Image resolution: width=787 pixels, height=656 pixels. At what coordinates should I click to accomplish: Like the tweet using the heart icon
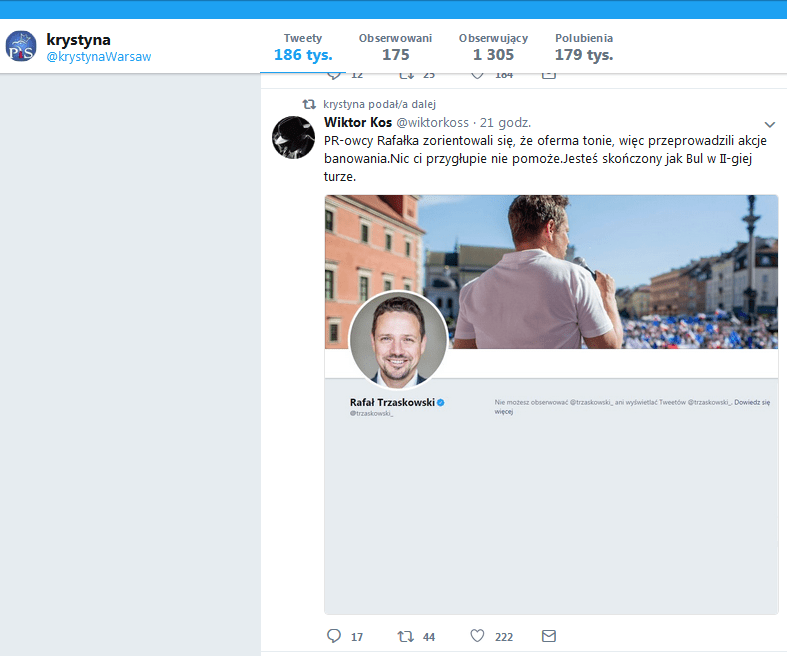pos(477,636)
